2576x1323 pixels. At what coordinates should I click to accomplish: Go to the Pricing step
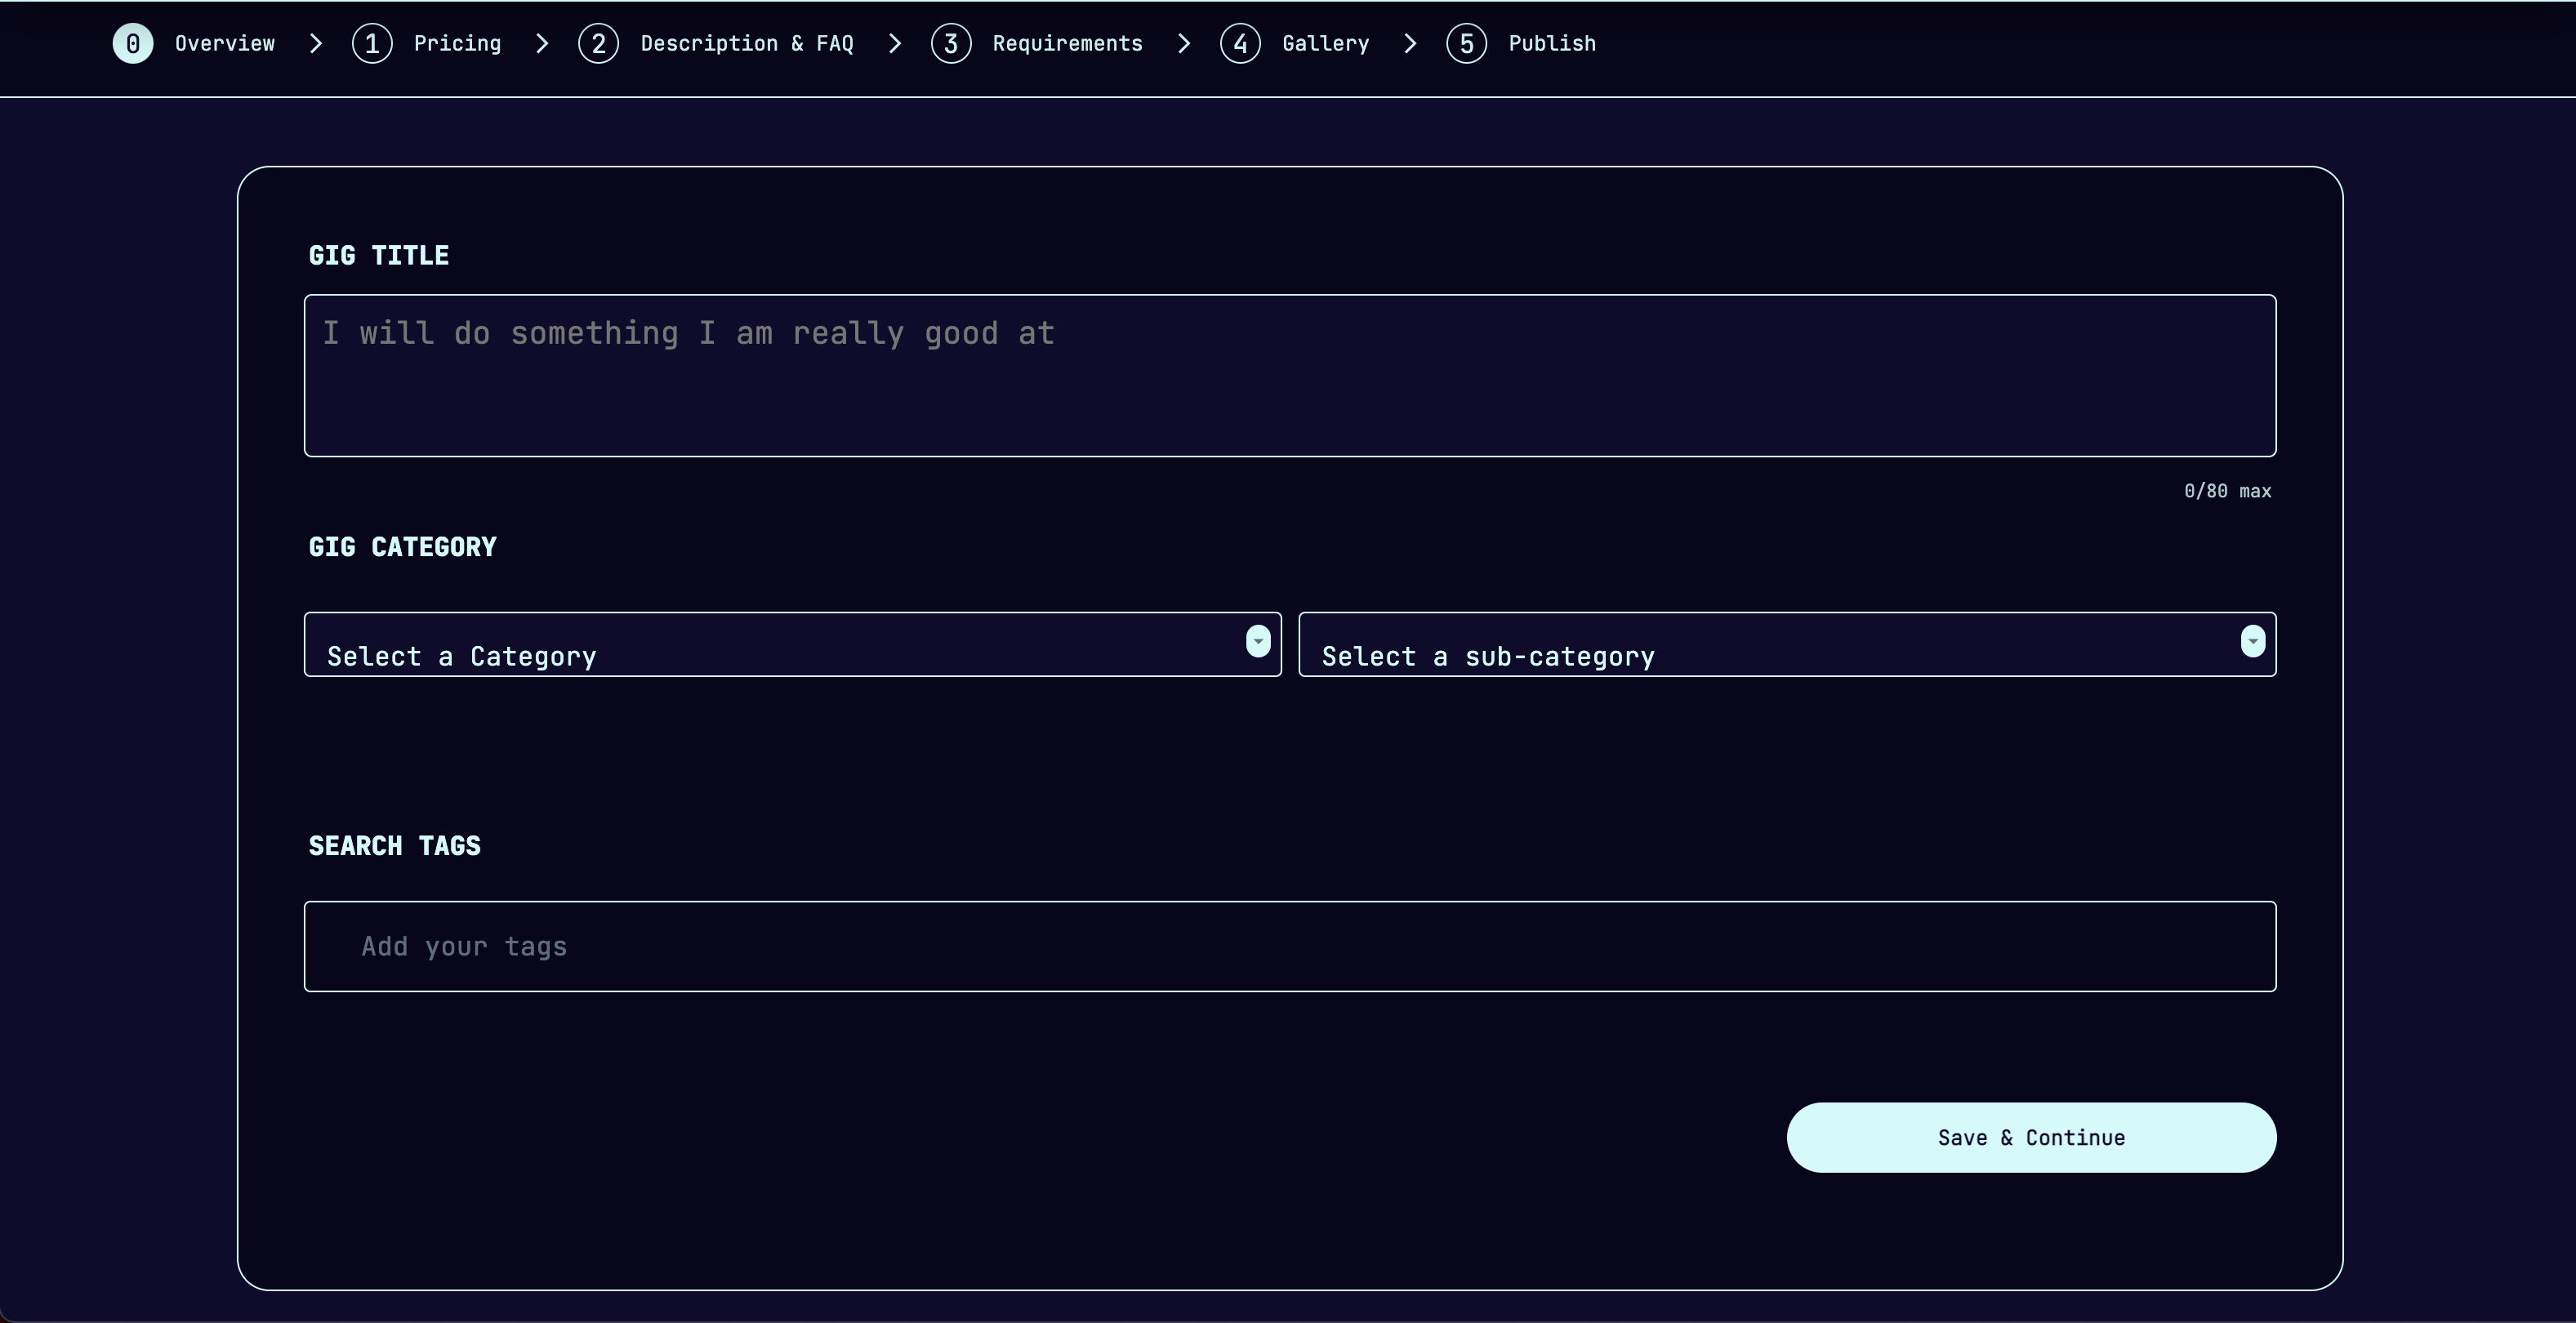tap(457, 44)
